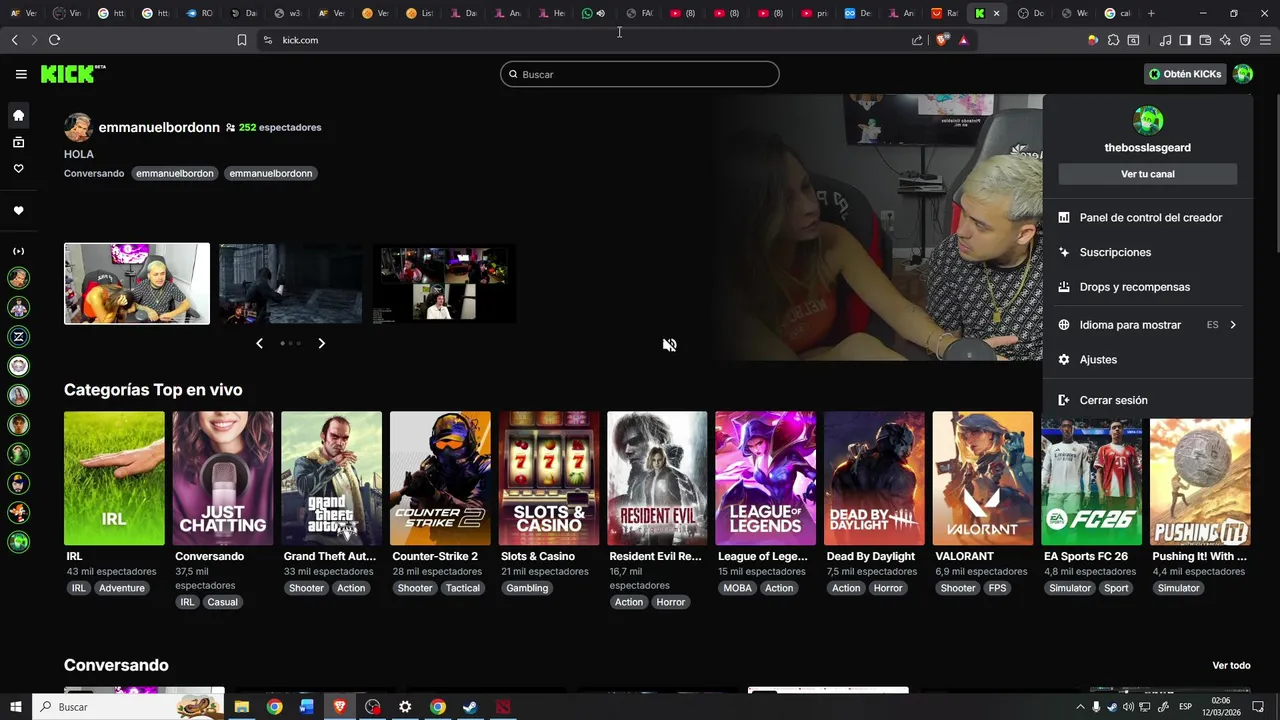Open Suscripciones from the profile menu
Image resolution: width=1280 pixels, height=720 pixels.
(x=1148, y=252)
